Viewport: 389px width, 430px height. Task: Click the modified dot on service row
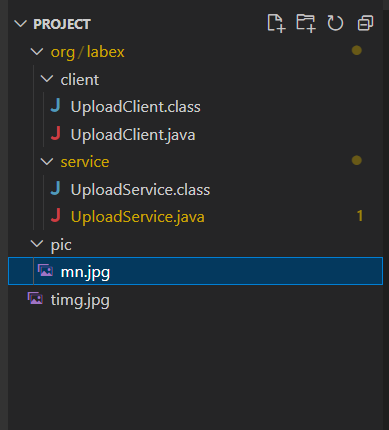(x=357, y=160)
